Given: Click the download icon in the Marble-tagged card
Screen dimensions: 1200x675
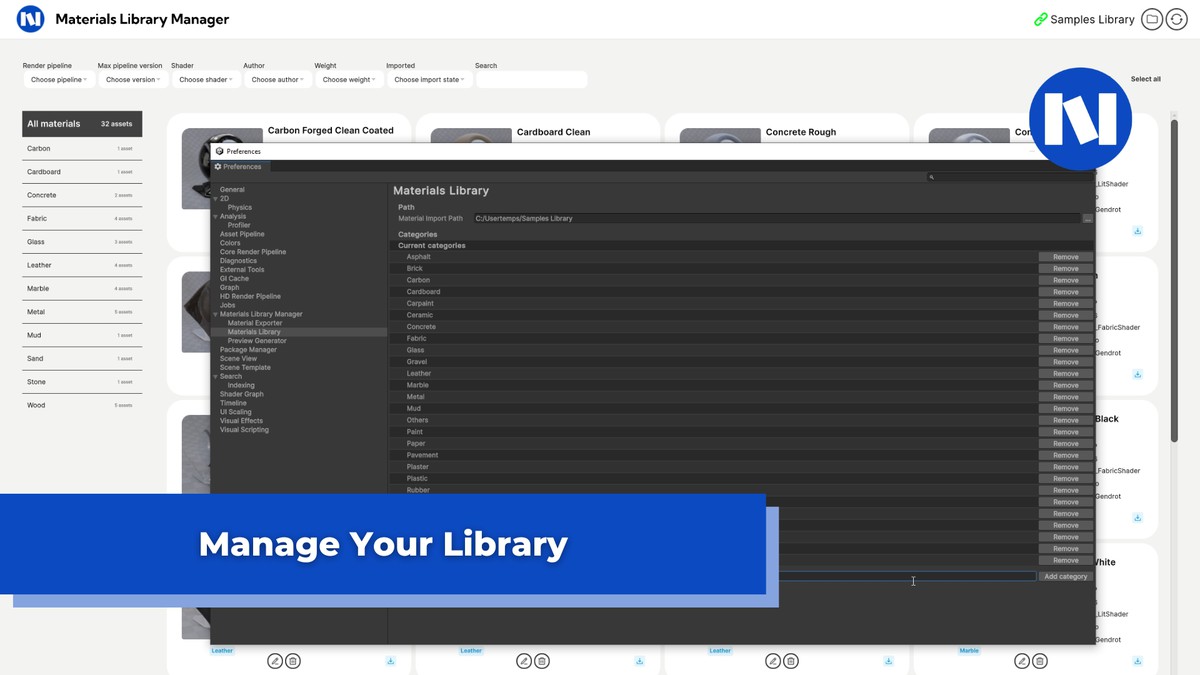Looking at the screenshot, I should tap(1138, 661).
